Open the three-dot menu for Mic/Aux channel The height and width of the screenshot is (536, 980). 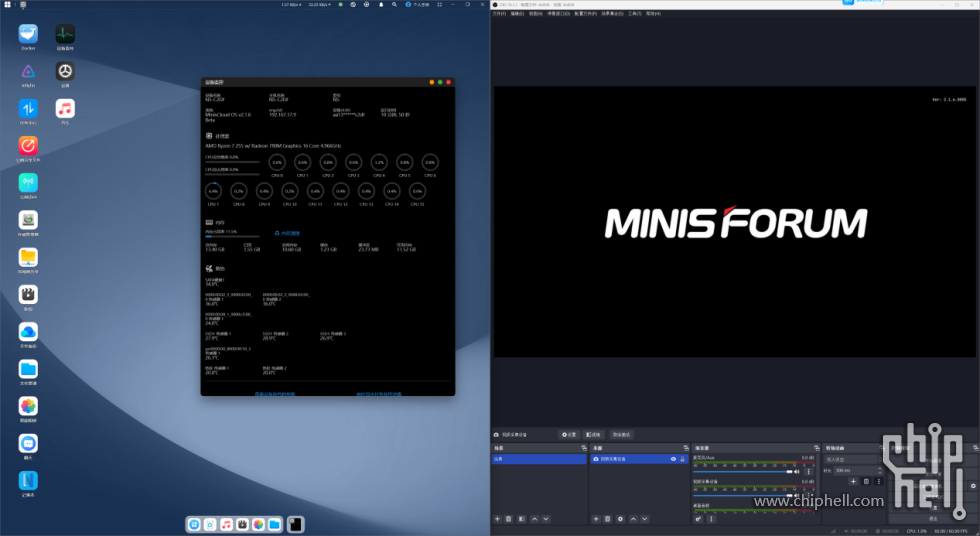coord(808,470)
